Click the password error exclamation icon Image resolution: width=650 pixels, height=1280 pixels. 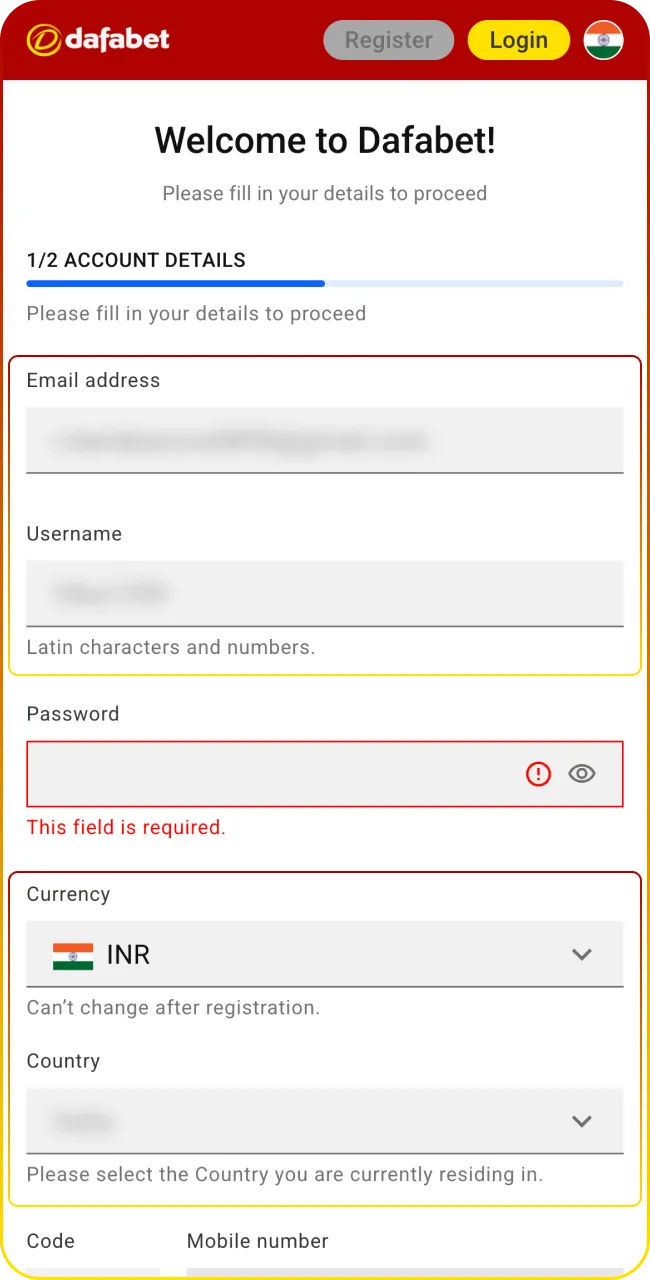(x=538, y=773)
